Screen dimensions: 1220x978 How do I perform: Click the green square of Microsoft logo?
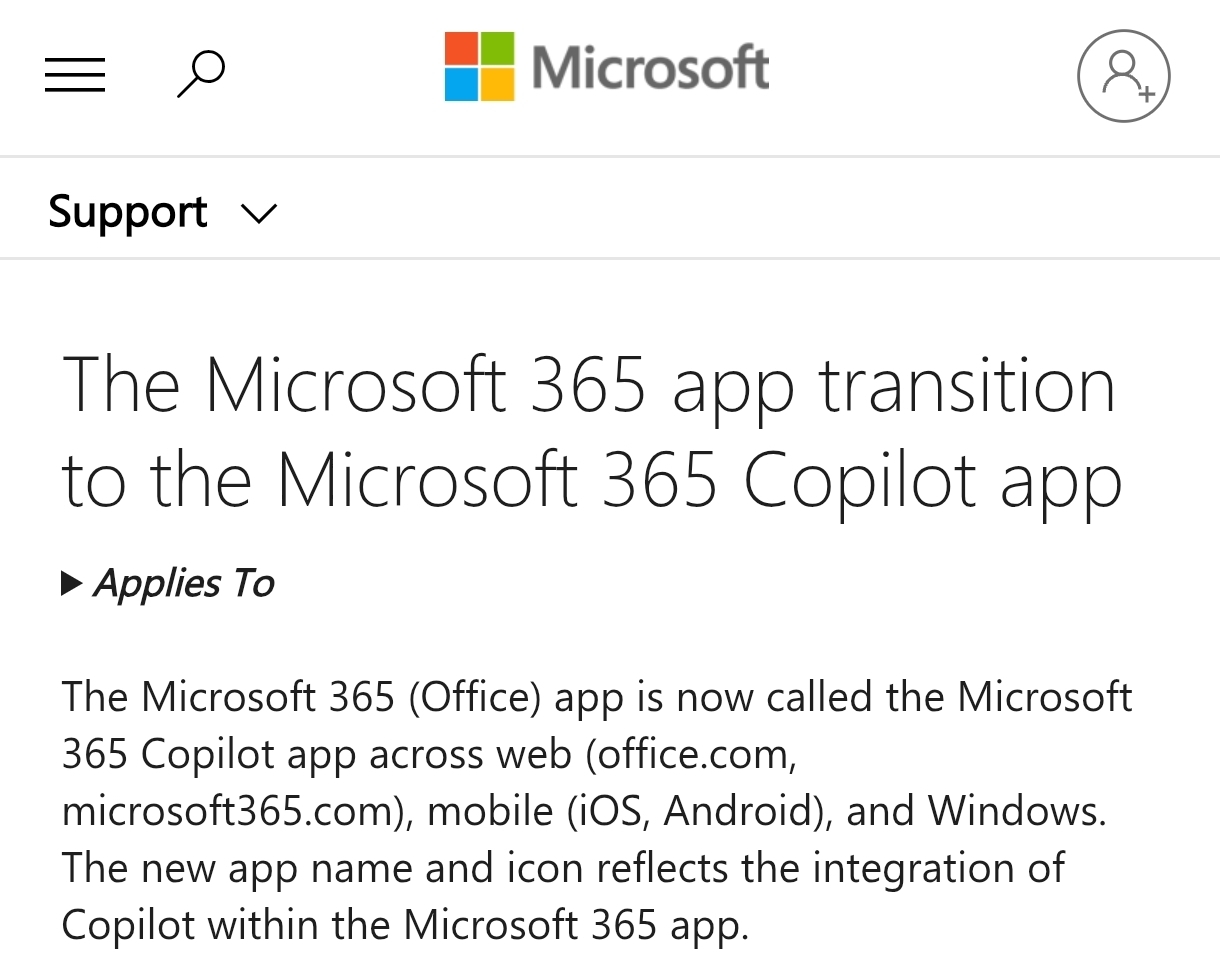498,49
